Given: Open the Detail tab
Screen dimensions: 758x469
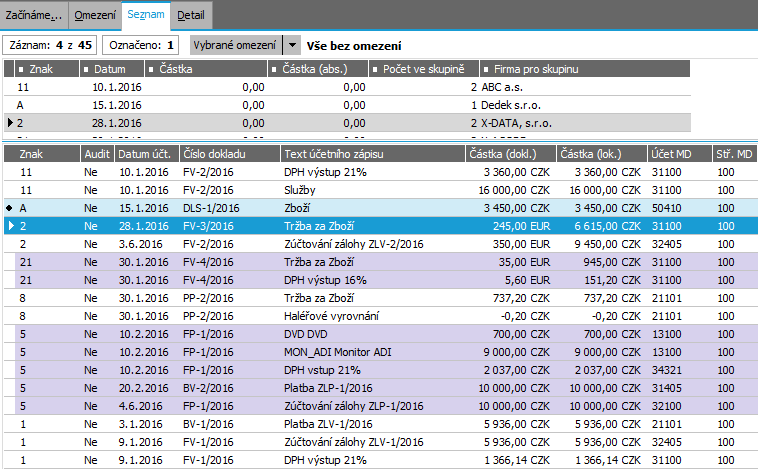Looking at the screenshot, I should [x=193, y=15].
